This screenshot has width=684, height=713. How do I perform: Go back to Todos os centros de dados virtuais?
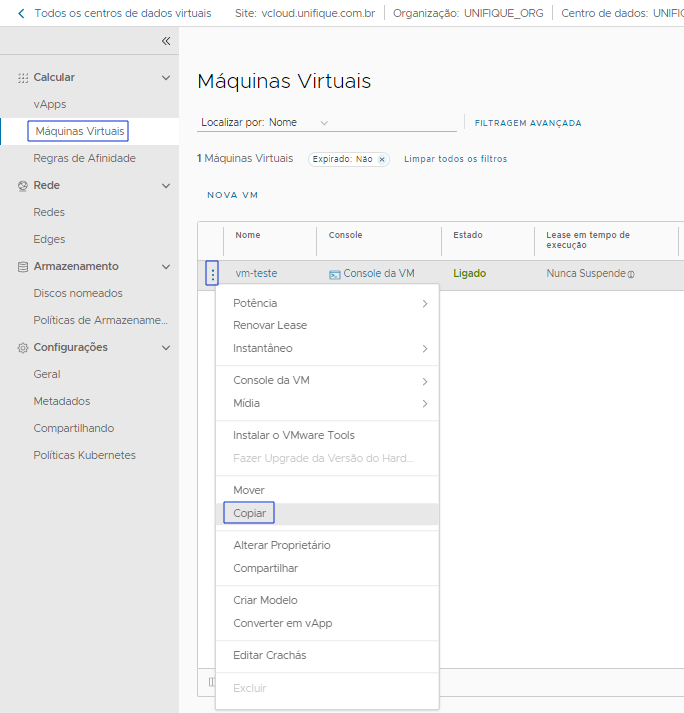[123, 14]
